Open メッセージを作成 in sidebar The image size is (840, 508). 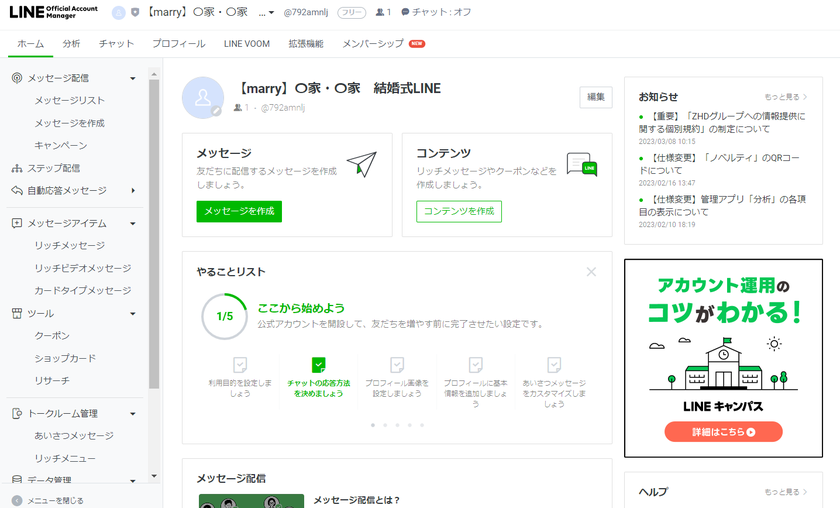(70, 123)
